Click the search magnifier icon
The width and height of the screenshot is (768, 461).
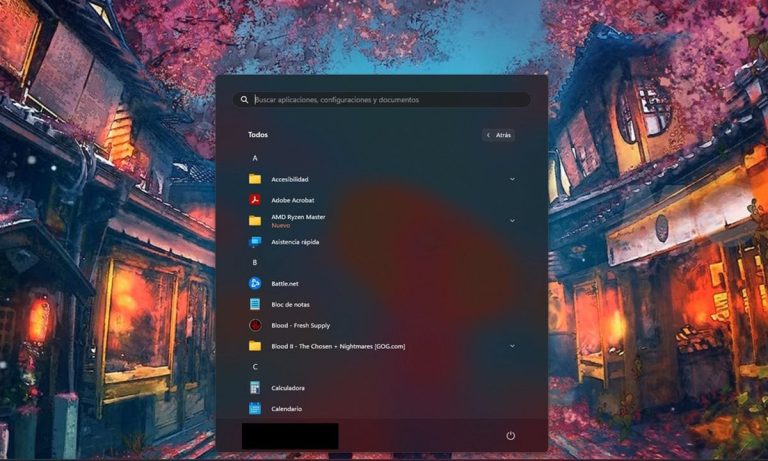(244, 100)
